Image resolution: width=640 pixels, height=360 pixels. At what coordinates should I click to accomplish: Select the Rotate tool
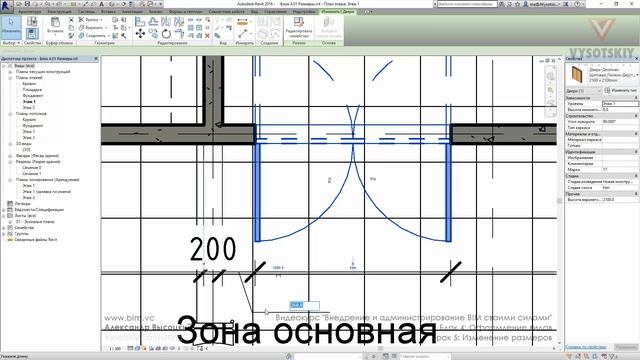coord(166,33)
